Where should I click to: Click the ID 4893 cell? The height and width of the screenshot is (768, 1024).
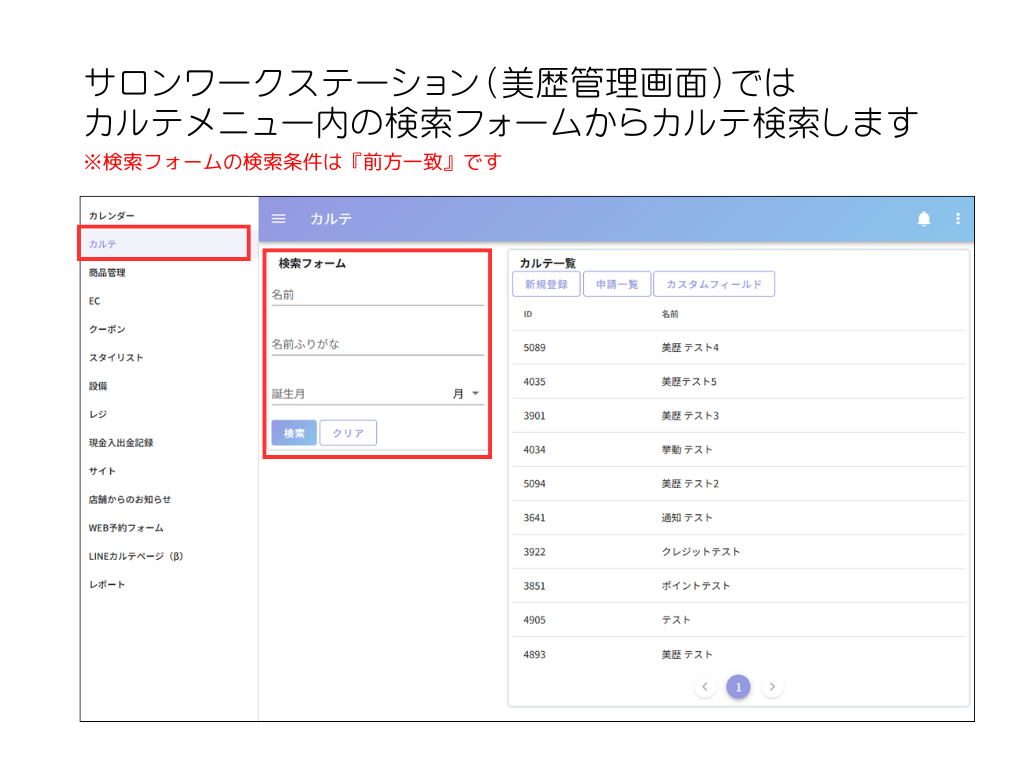point(534,654)
